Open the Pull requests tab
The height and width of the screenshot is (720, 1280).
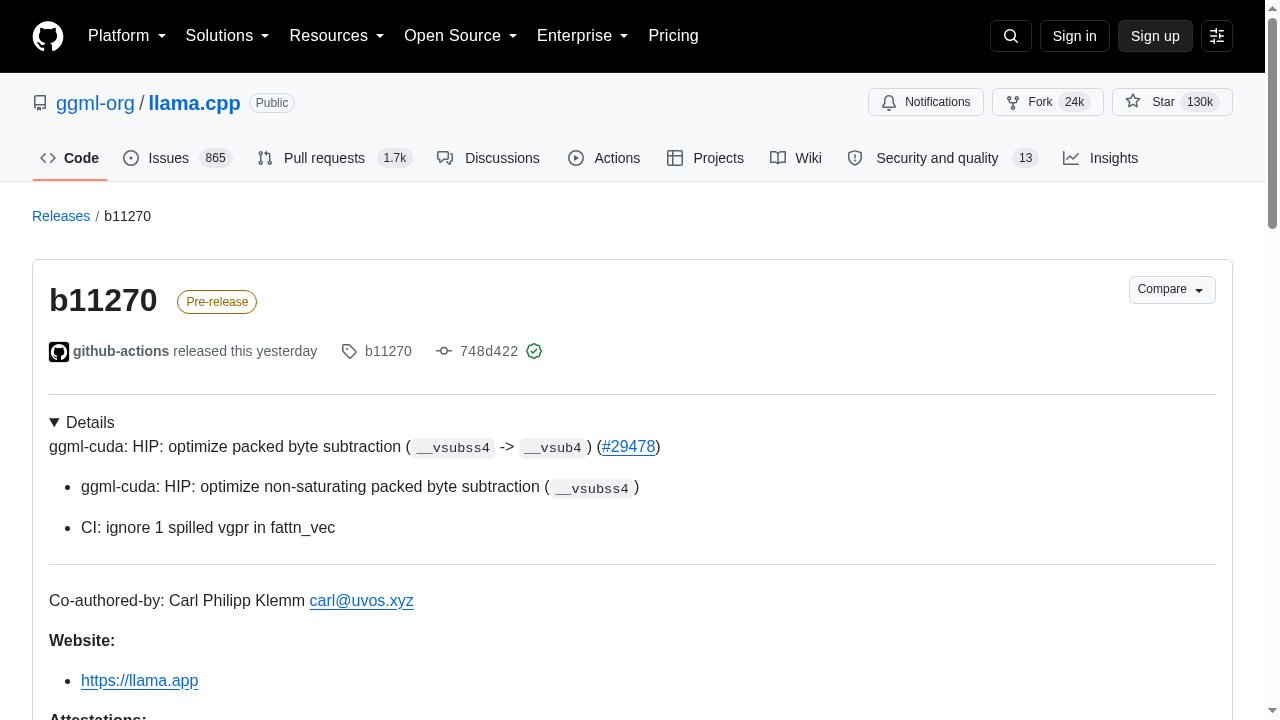click(335, 158)
